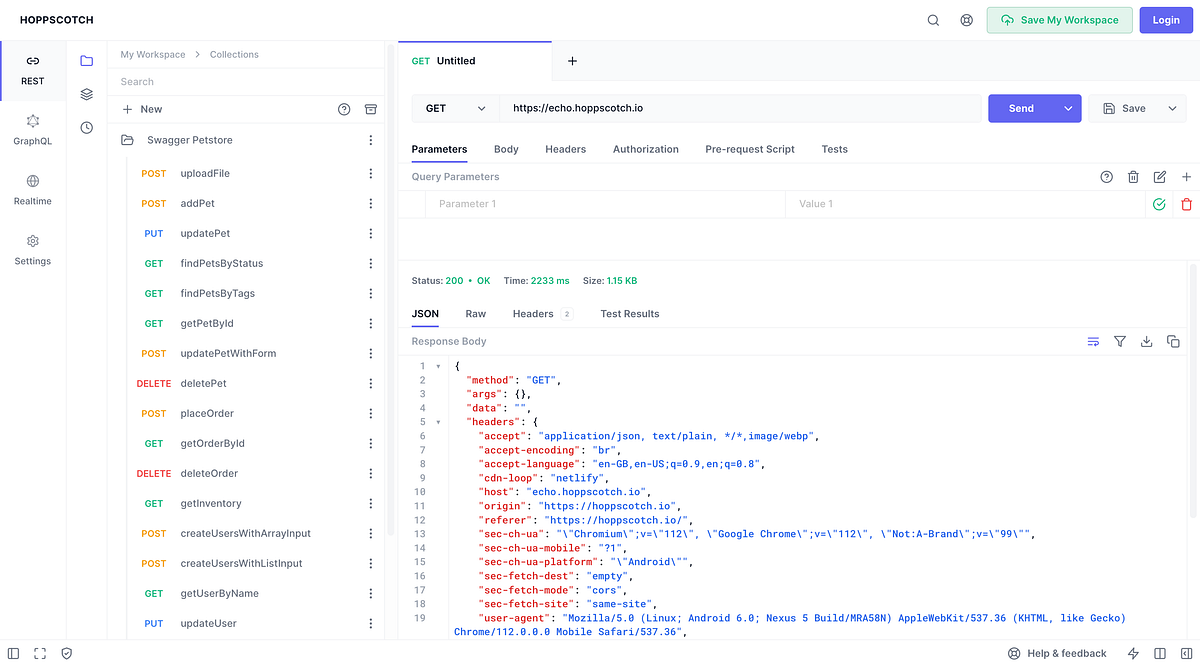Filter the response body JSON
Viewport: 1200px width, 667px height.
click(x=1120, y=341)
